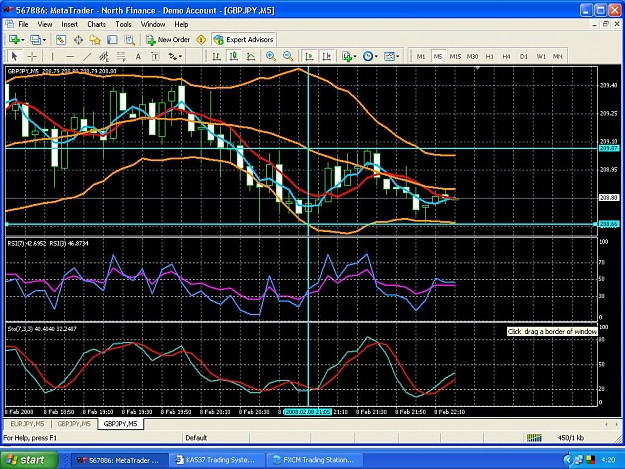Toggle chart auto scroll
This screenshot has width=625, height=469.
click(309, 56)
